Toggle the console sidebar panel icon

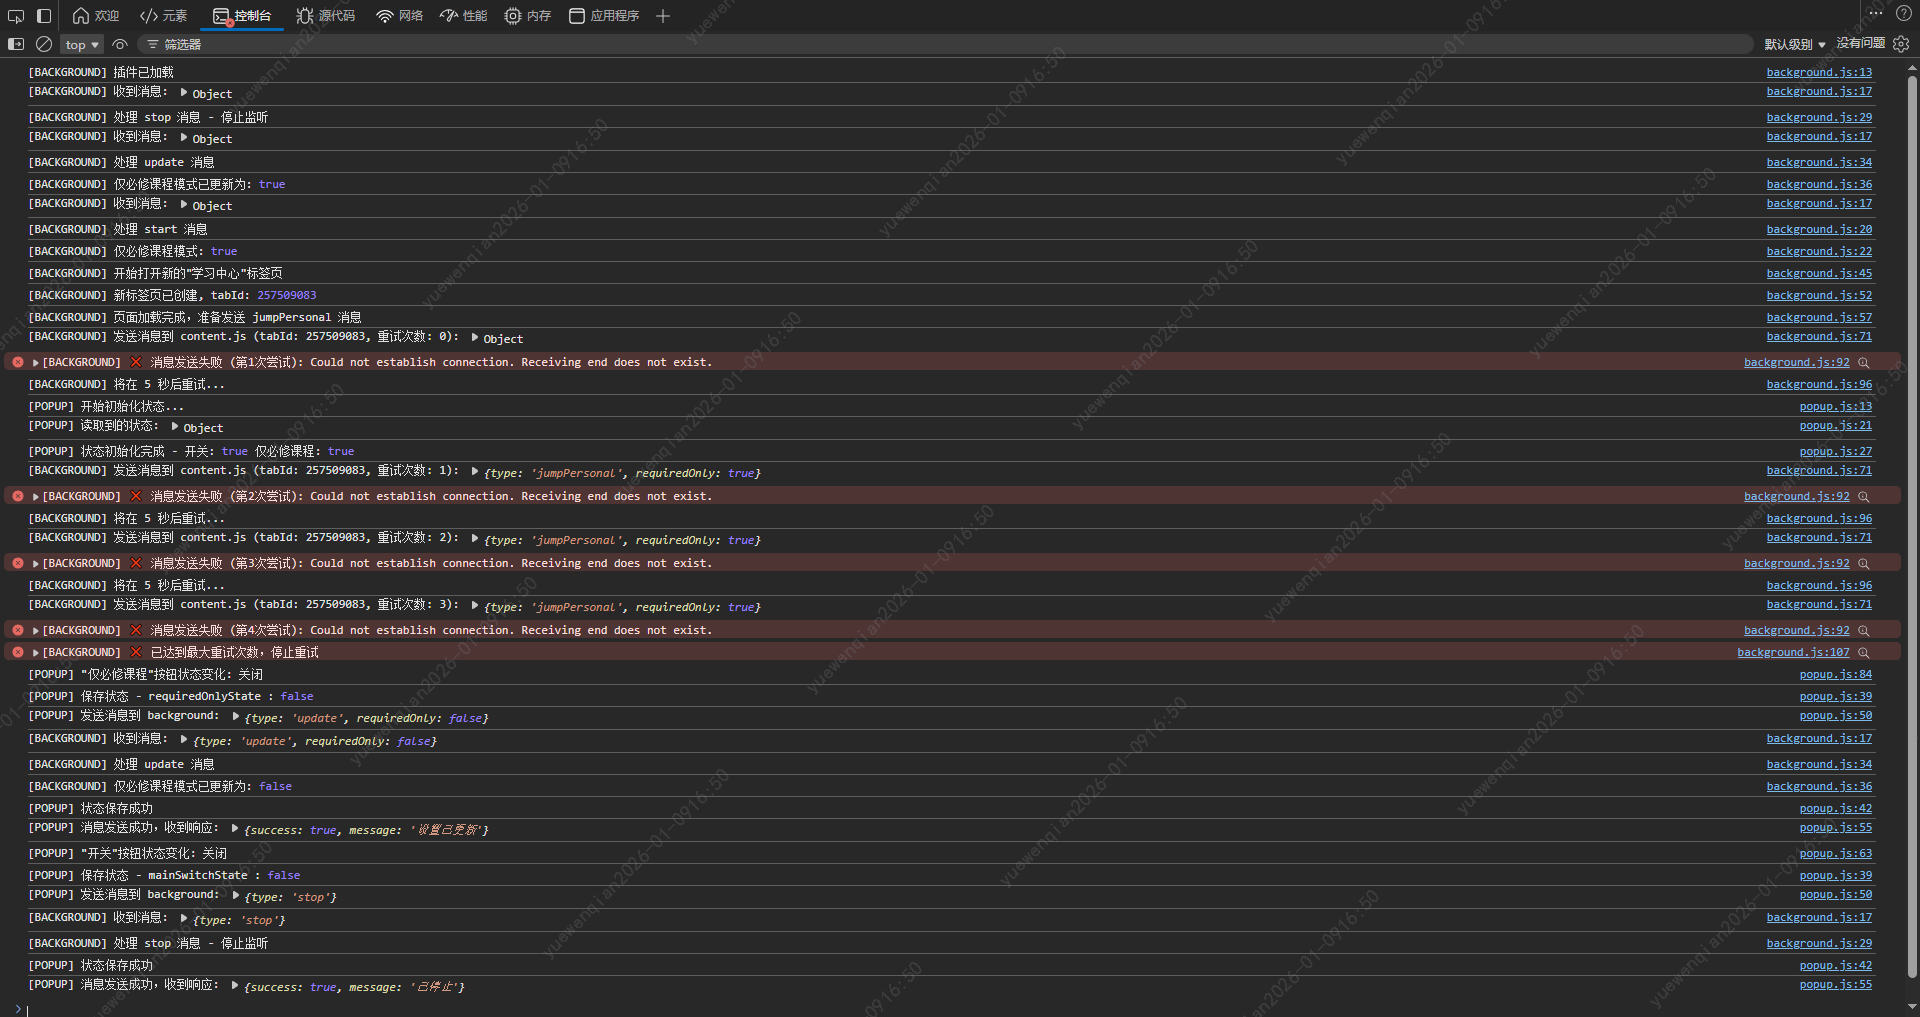[16, 44]
